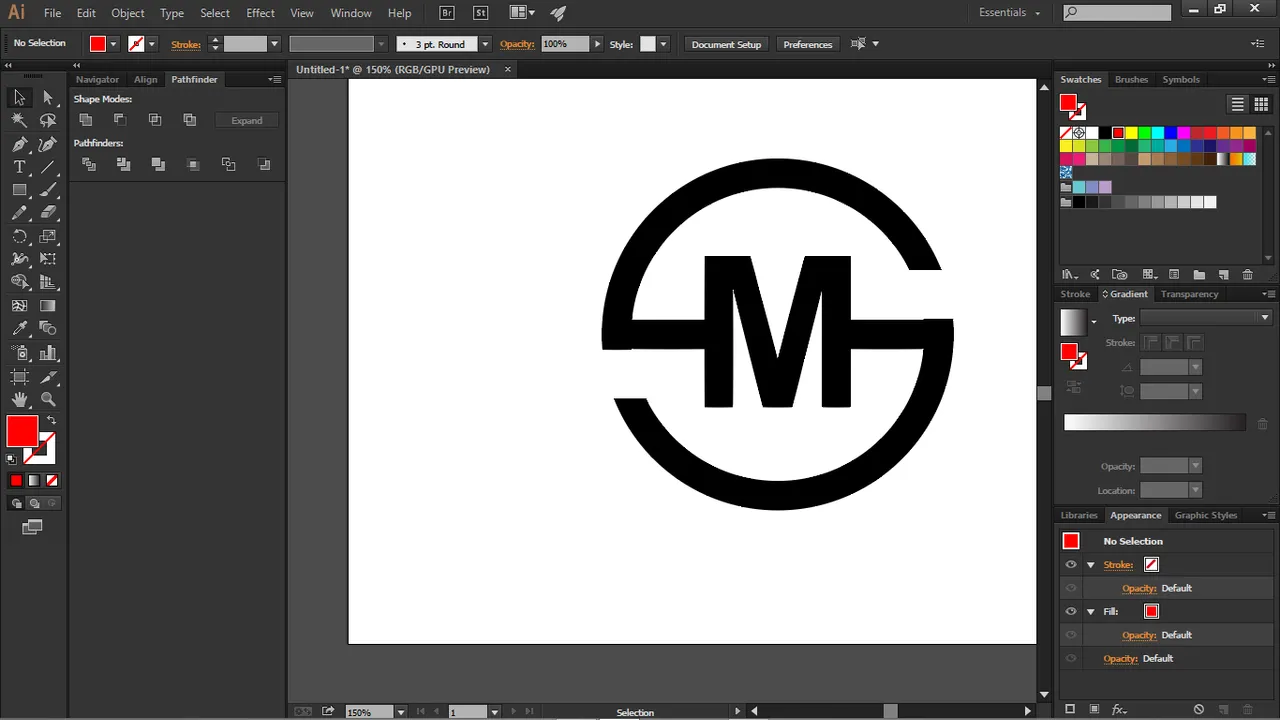Select the Shape Builder tool
The height and width of the screenshot is (720, 1280).
pyautogui.click(x=19, y=282)
